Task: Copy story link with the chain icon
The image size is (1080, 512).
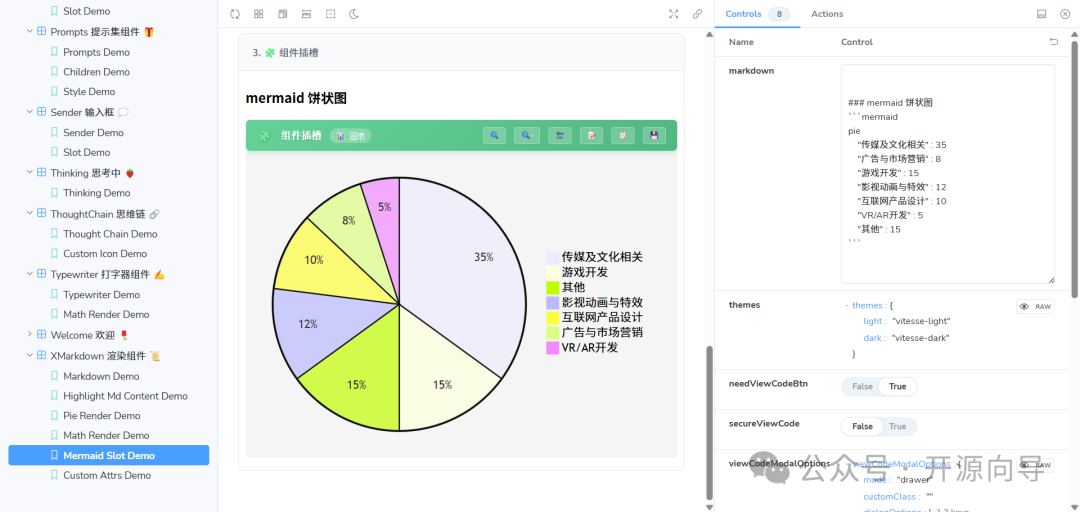Action: coord(697,14)
